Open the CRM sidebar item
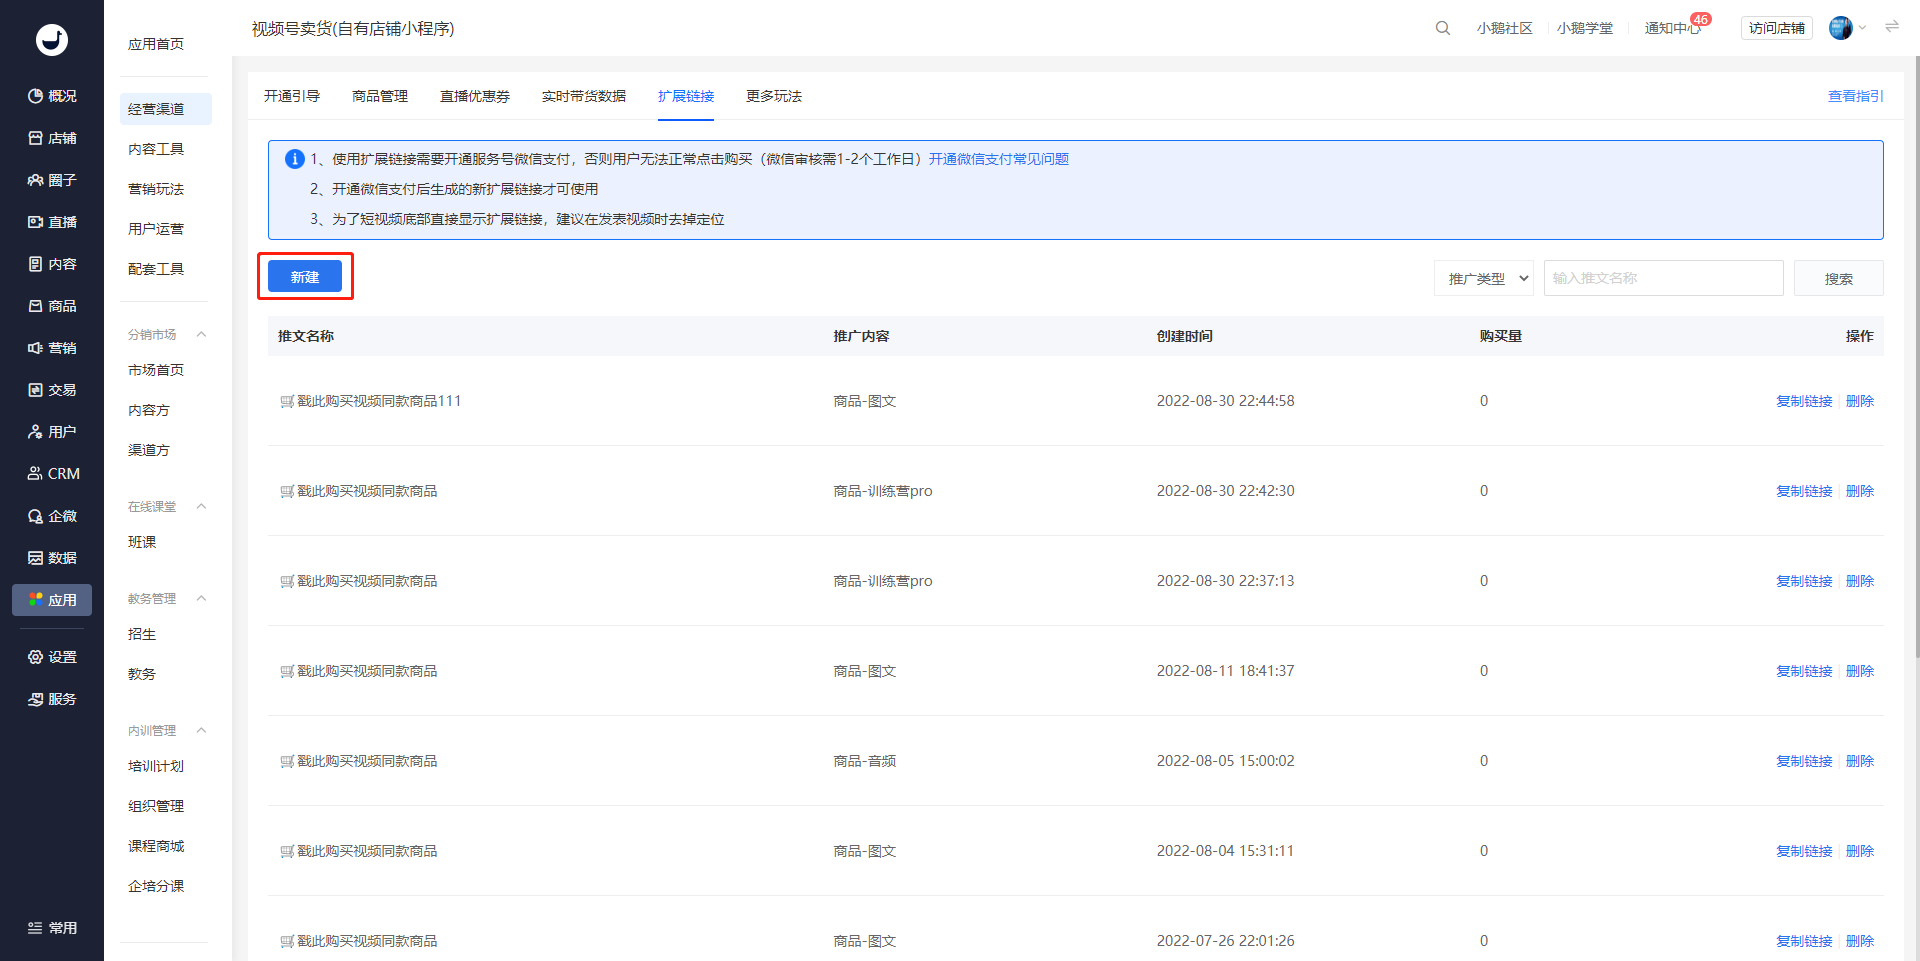Viewport: 1920px width, 961px height. pos(53,474)
